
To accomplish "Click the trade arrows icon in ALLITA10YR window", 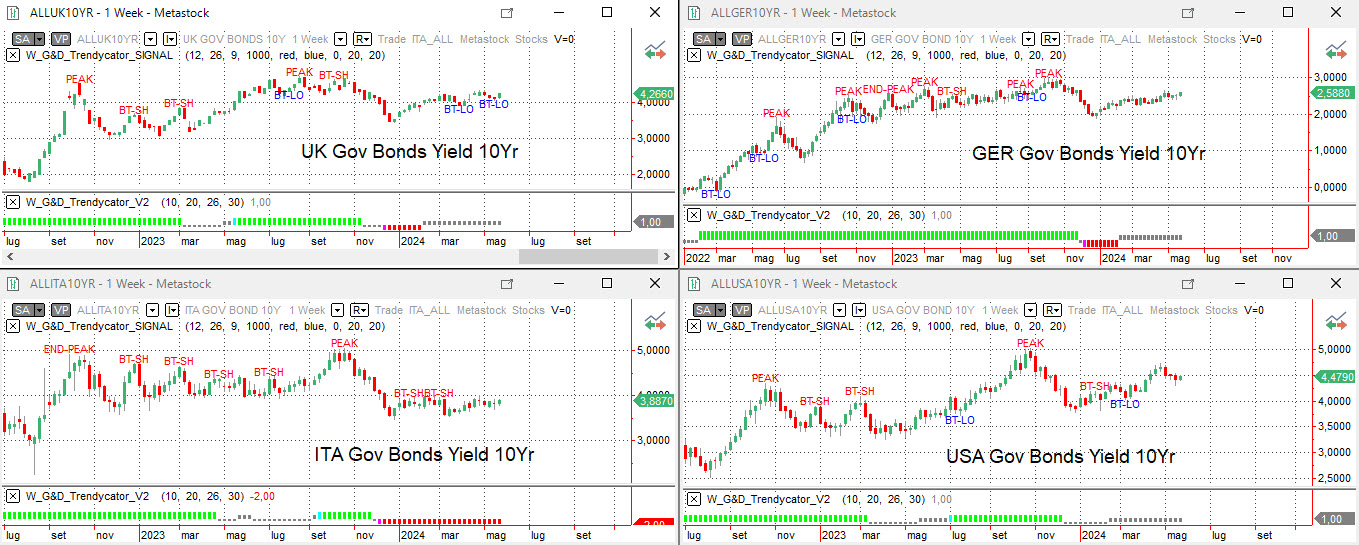I will (656, 321).
